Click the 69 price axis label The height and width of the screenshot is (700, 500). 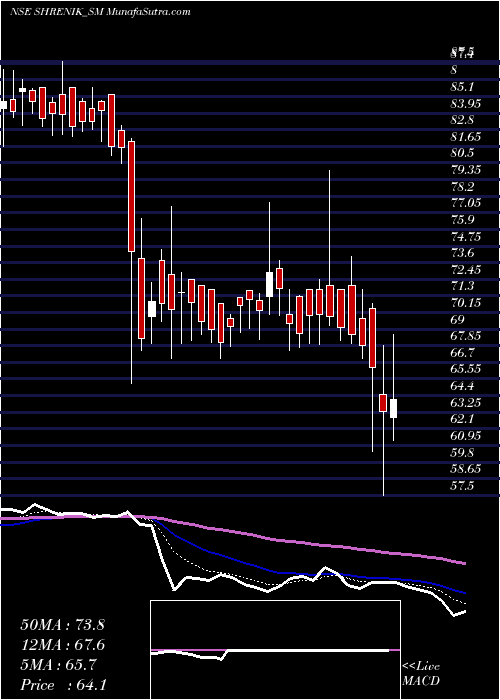(458, 320)
